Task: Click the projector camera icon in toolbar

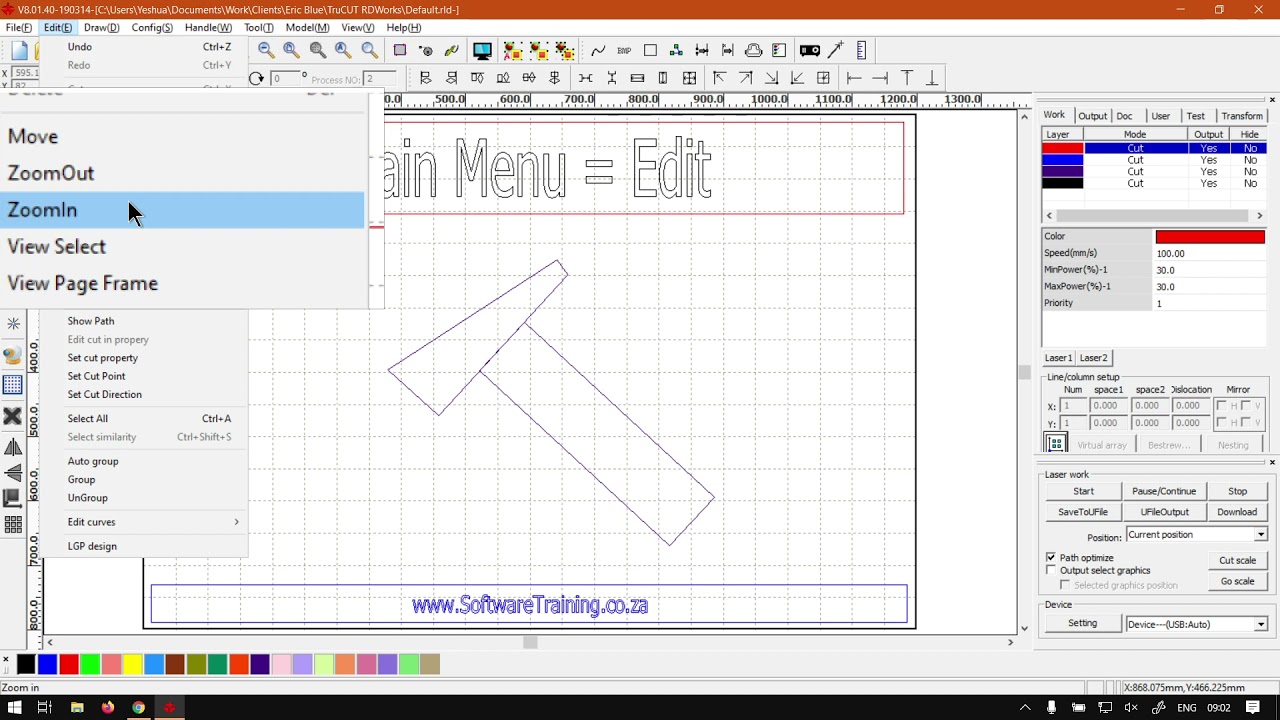Action: point(810,50)
